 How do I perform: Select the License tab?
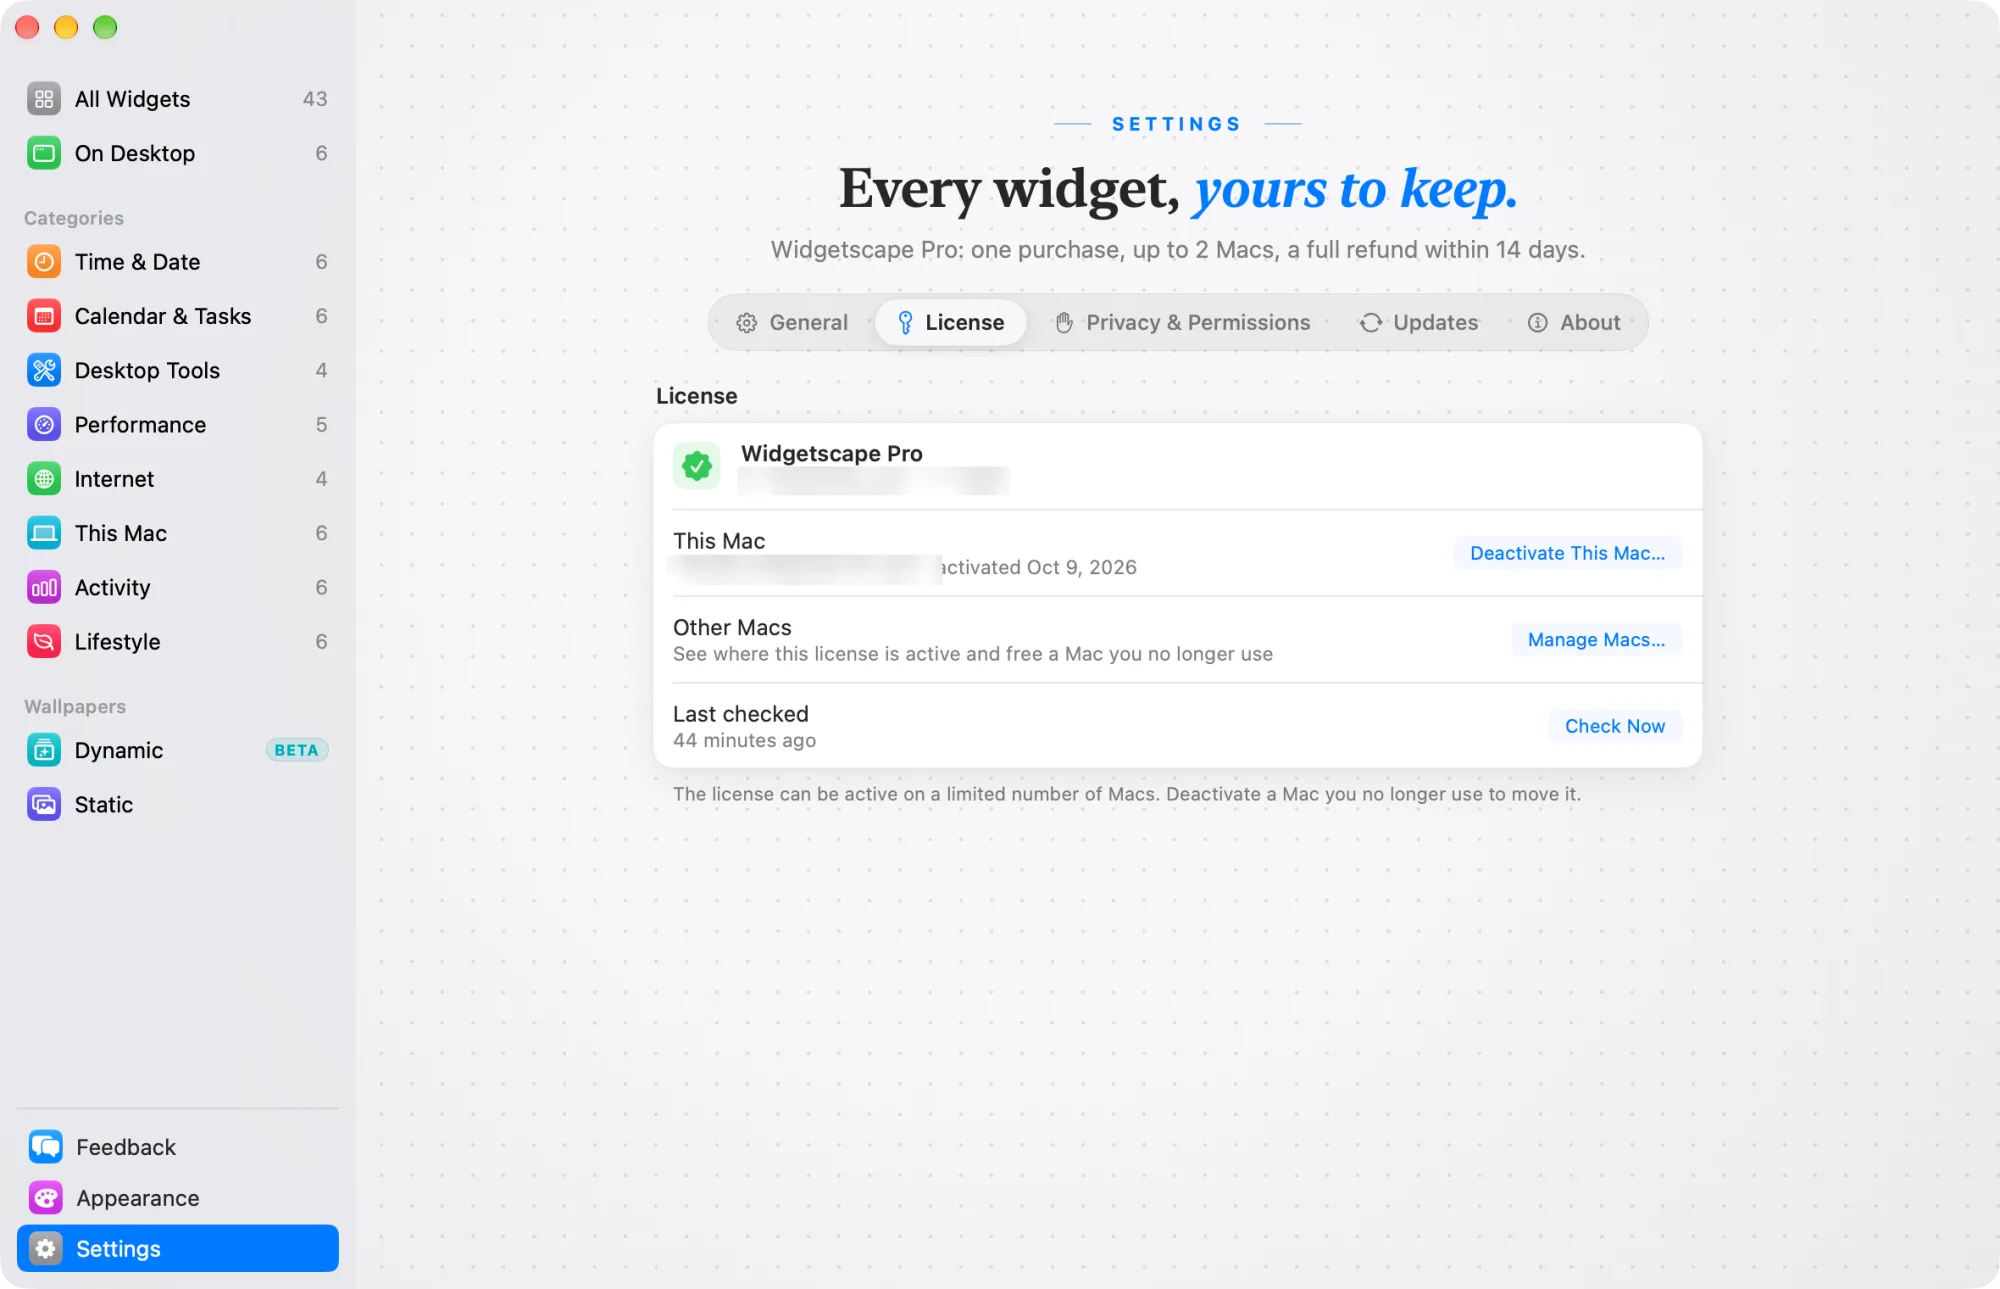point(951,323)
